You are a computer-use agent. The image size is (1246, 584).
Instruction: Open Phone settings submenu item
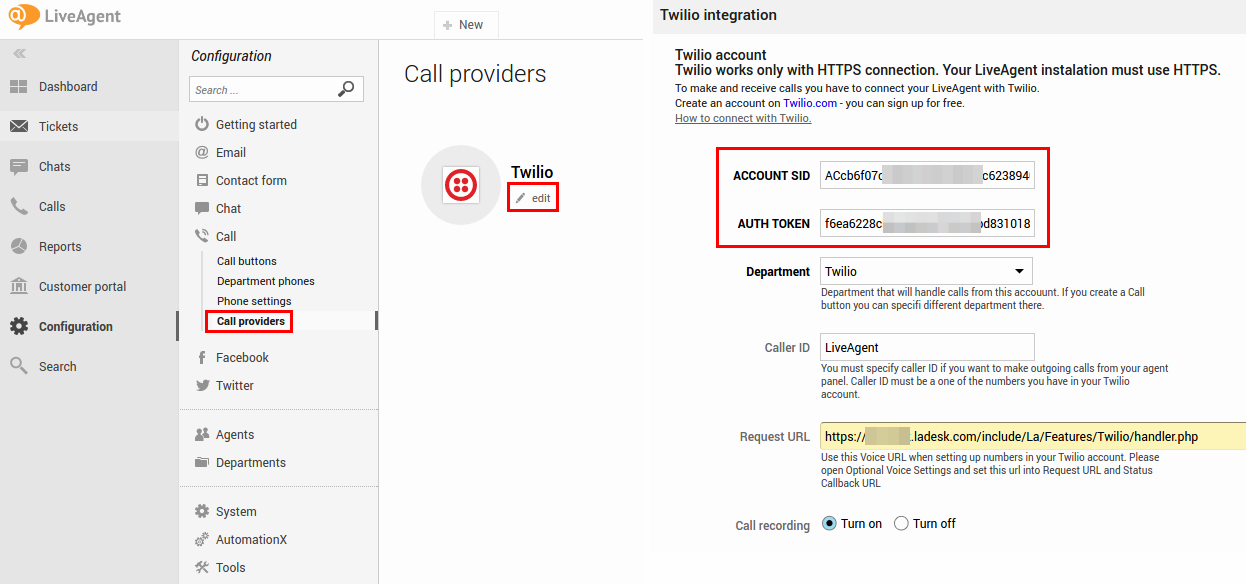point(254,302)
